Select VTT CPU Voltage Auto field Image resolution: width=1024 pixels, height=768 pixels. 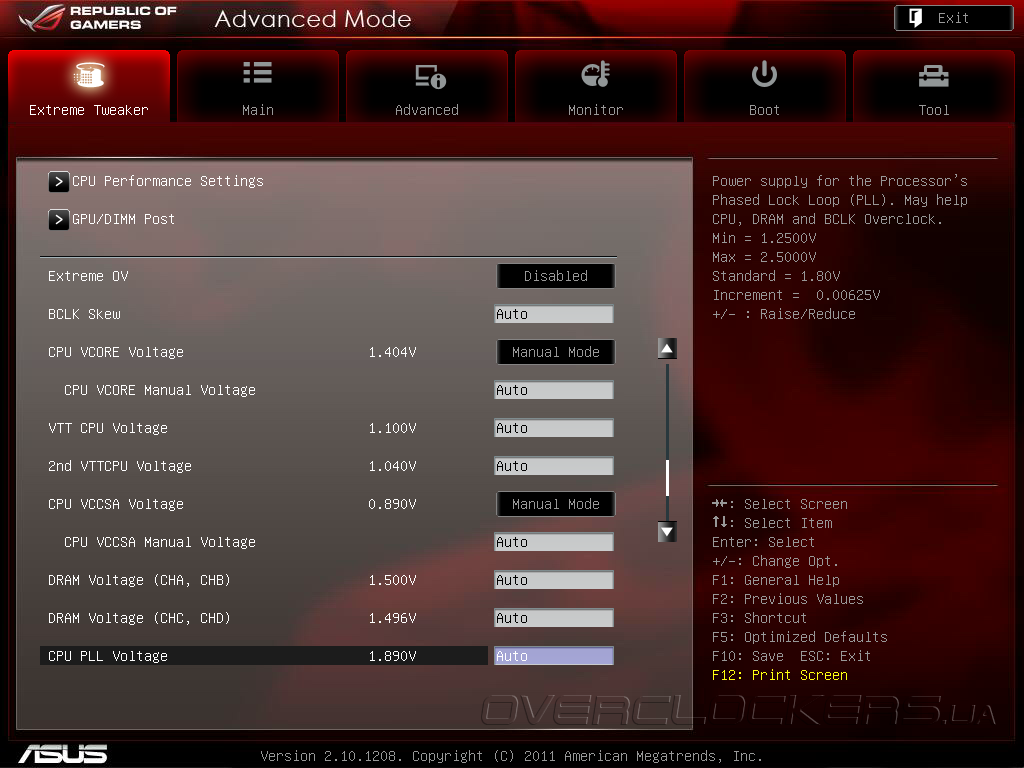554,428
